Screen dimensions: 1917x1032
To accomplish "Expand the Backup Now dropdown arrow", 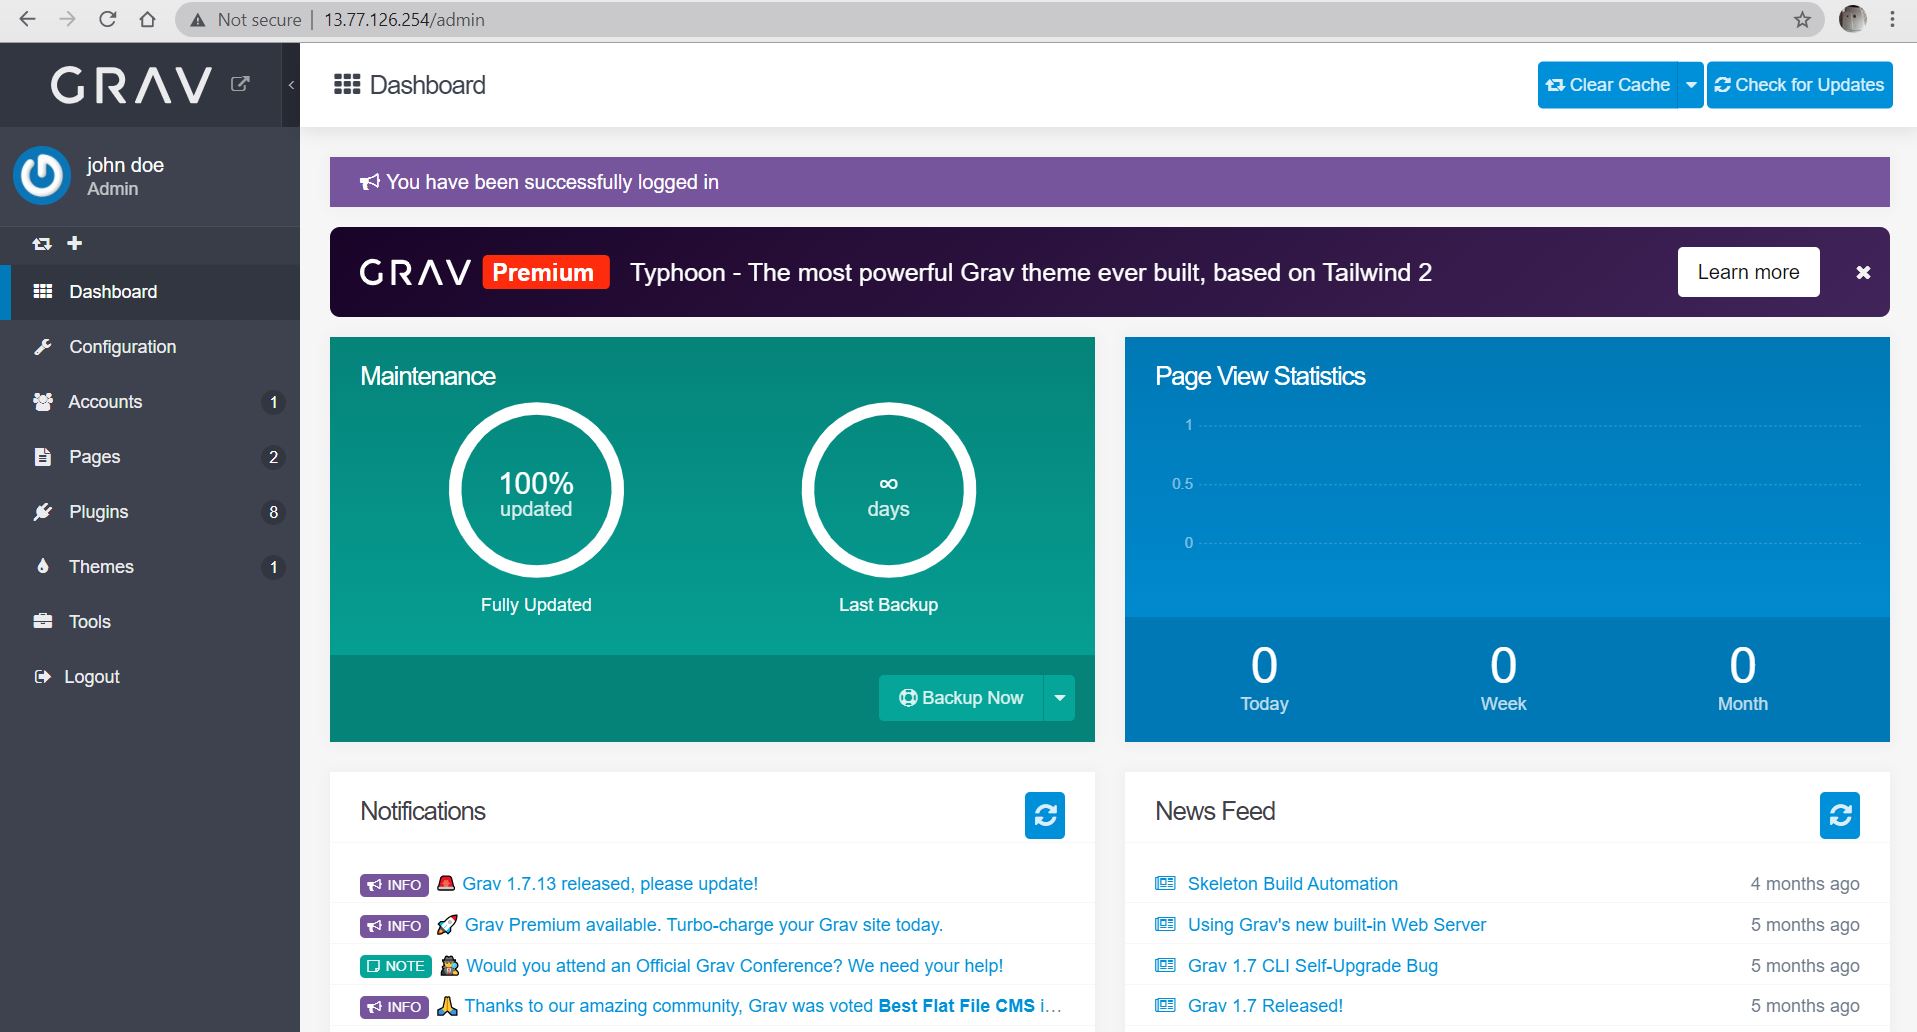I will coord(1059,698).
